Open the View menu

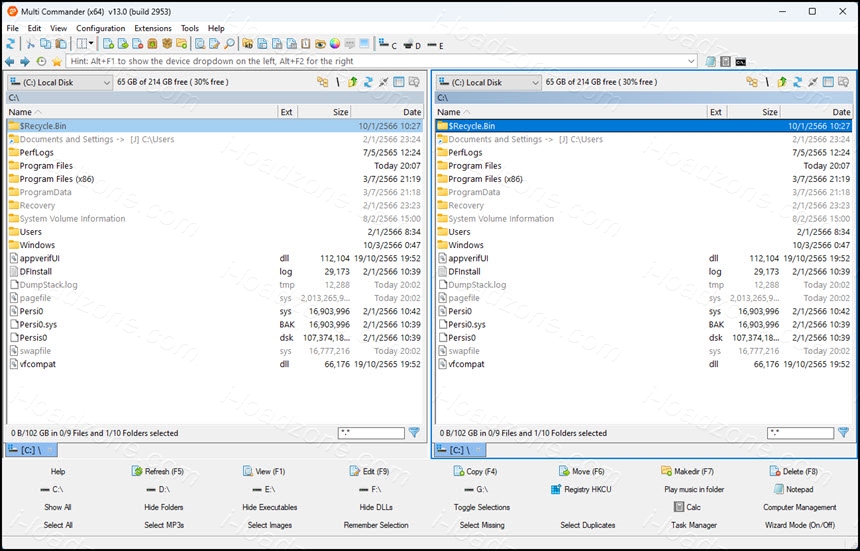click(x=58, y=28)
